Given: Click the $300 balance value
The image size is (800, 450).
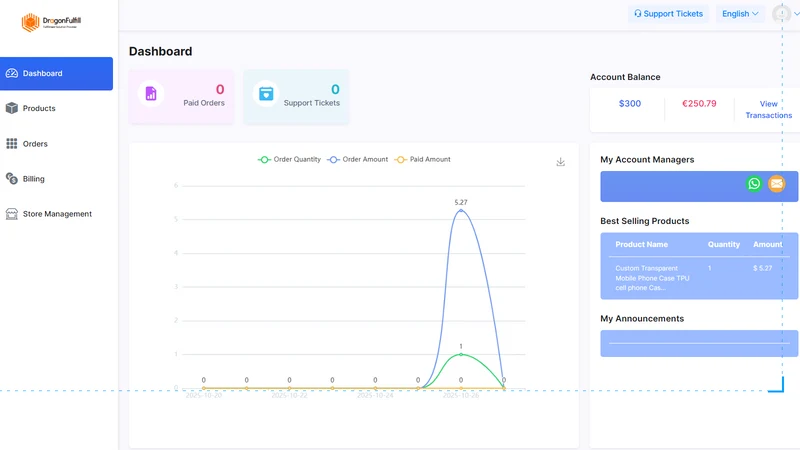Looking at the screenshot, I should coord(630,104).
